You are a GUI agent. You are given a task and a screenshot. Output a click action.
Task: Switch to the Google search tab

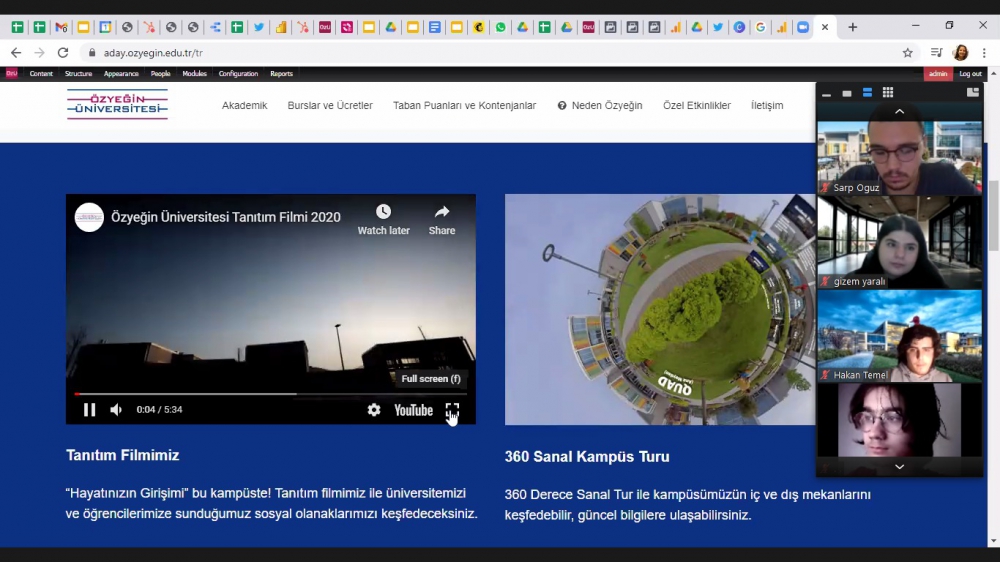[x=761, y=27]
